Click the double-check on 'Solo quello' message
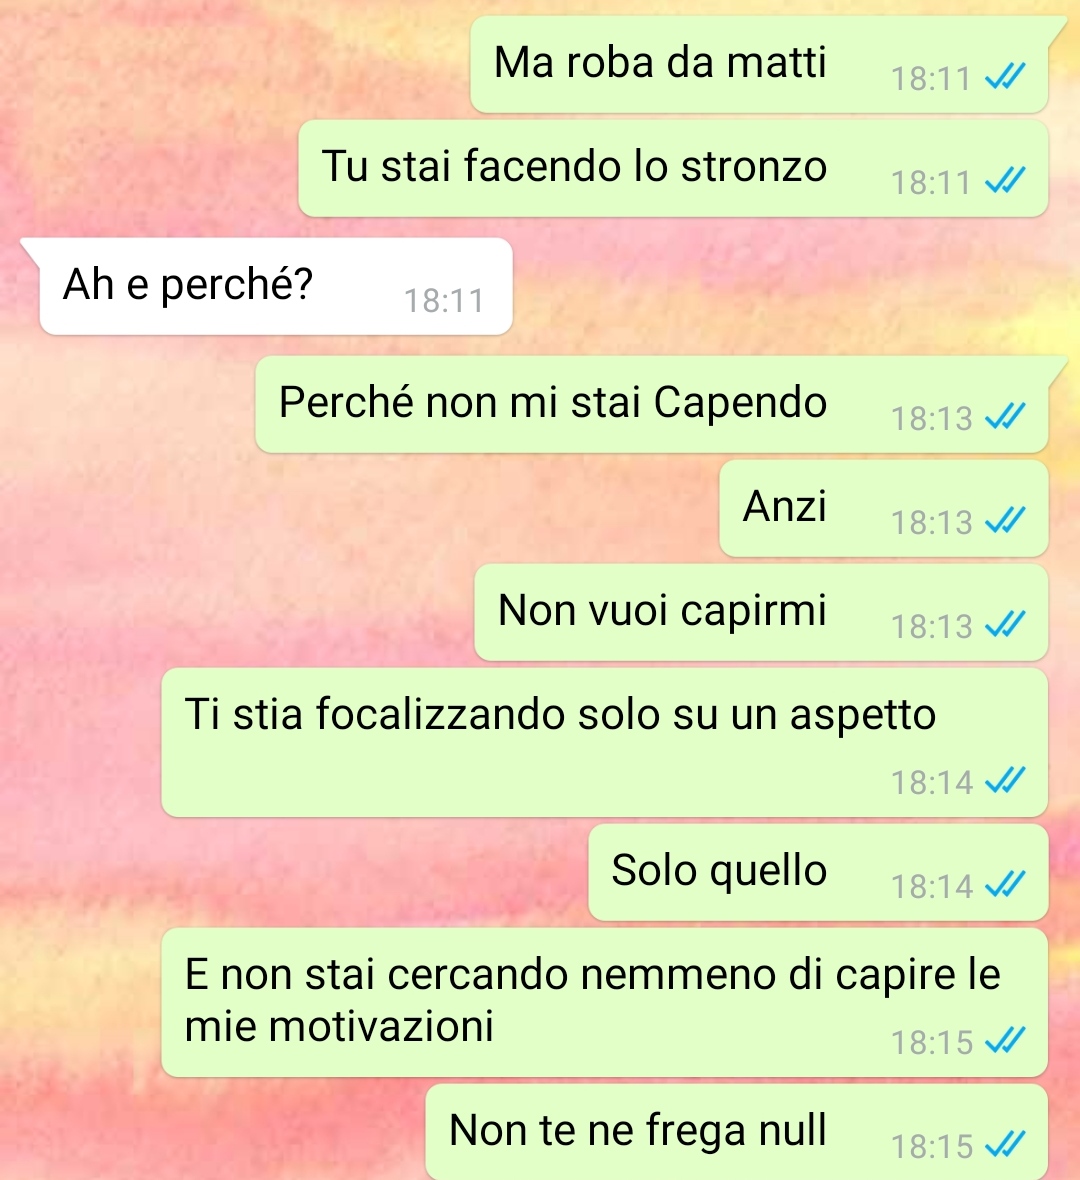Viewport: 1080px width, 1180px height. [1005, 884]
